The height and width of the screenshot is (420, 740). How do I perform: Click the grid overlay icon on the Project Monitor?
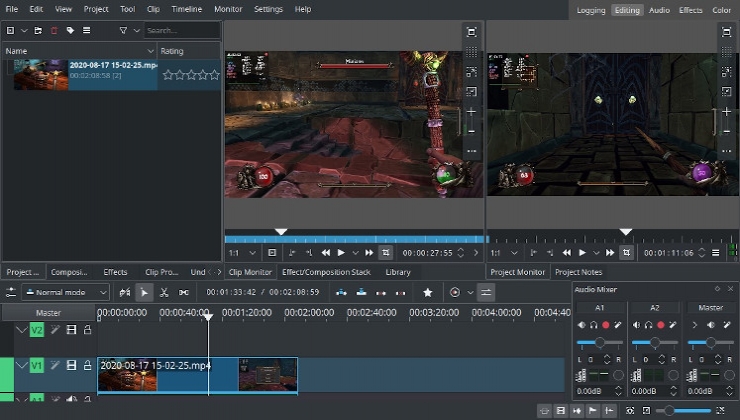(x=726, y=52)
